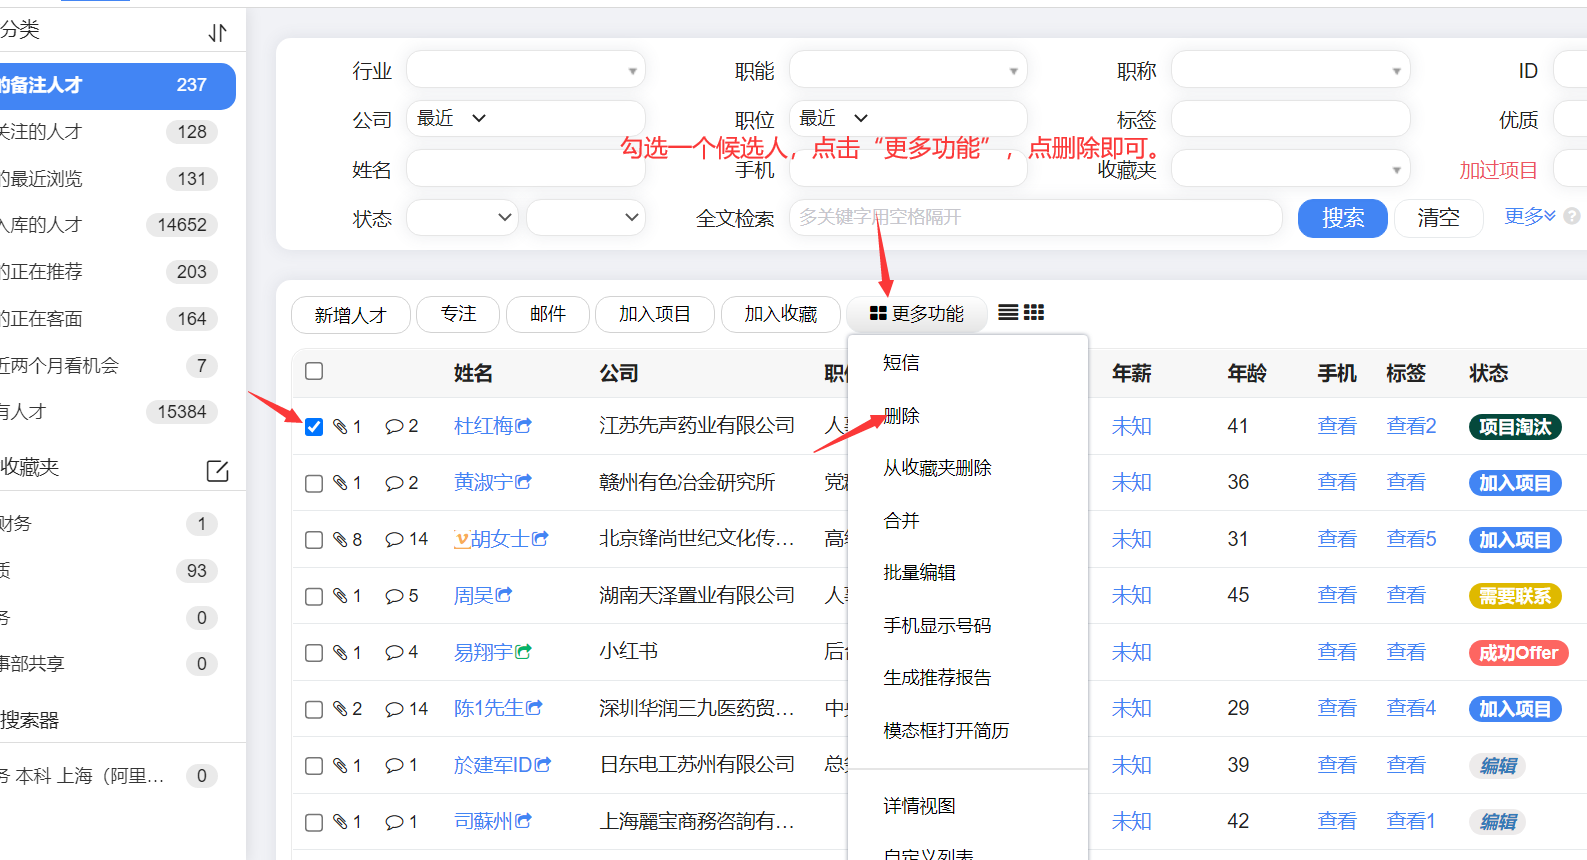
Task: Check the 於建军ID row checkbox
Action: (314, 766)
